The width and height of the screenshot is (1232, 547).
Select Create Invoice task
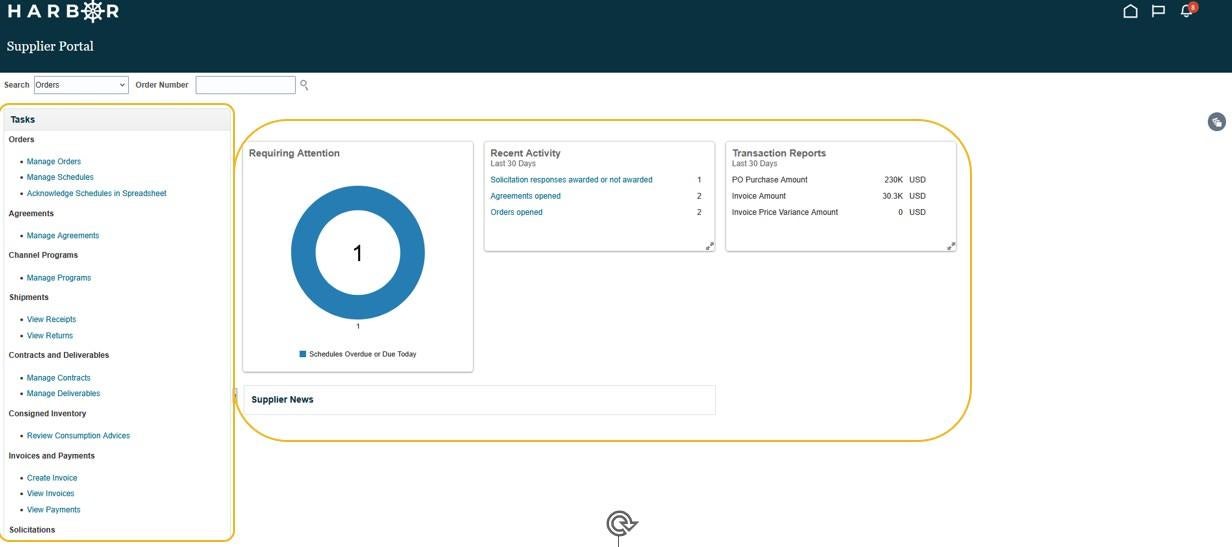[52, 478]
